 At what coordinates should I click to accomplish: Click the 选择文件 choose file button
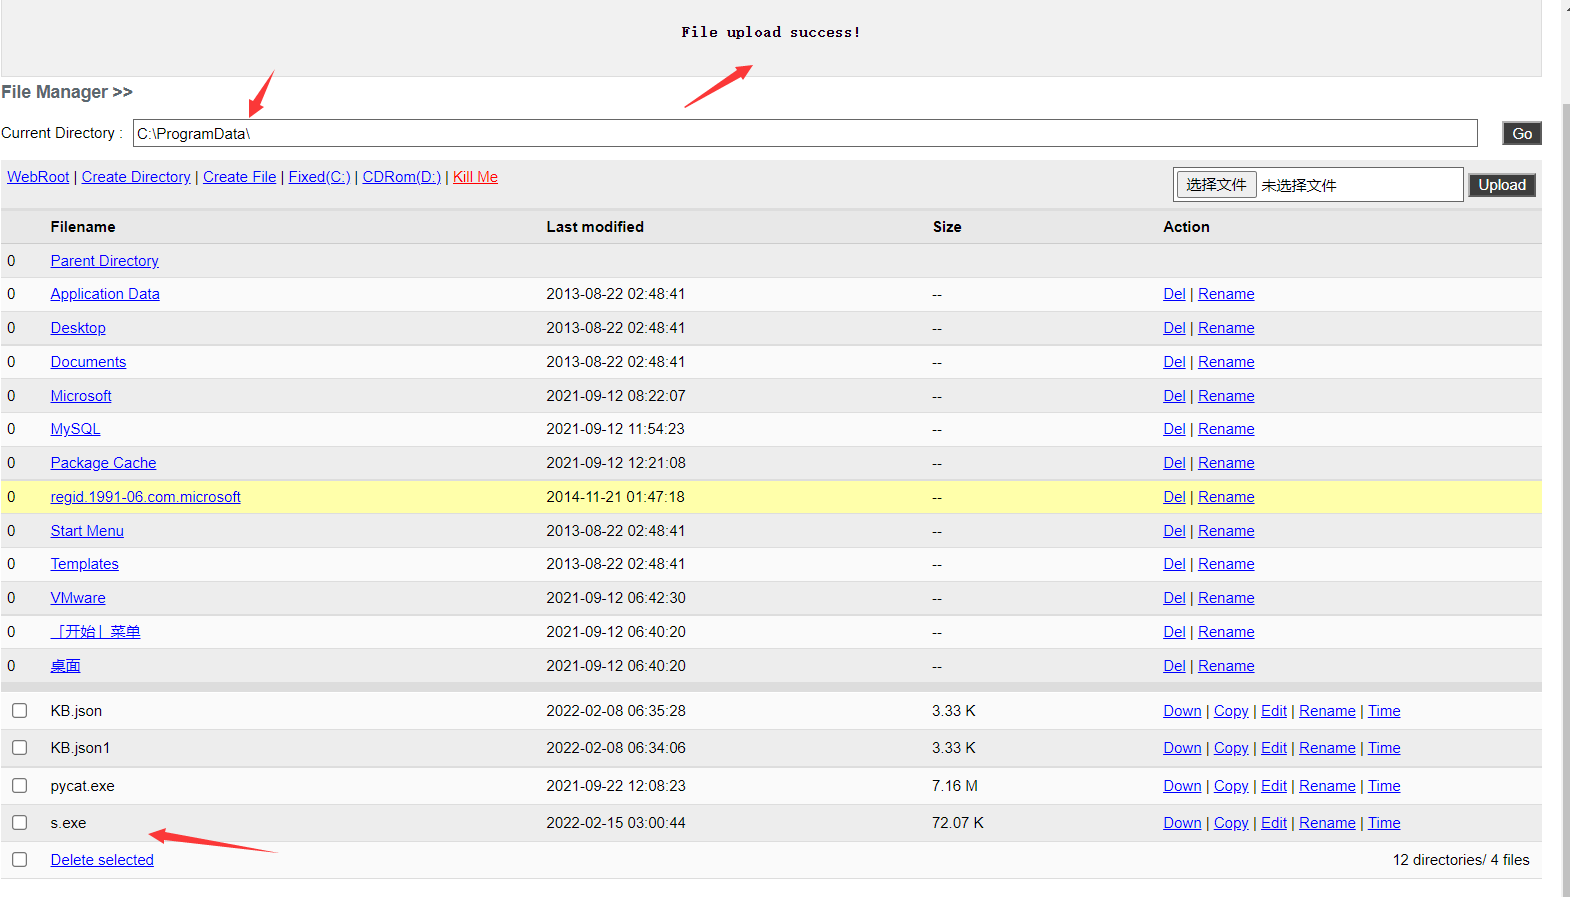[1216, 184]
